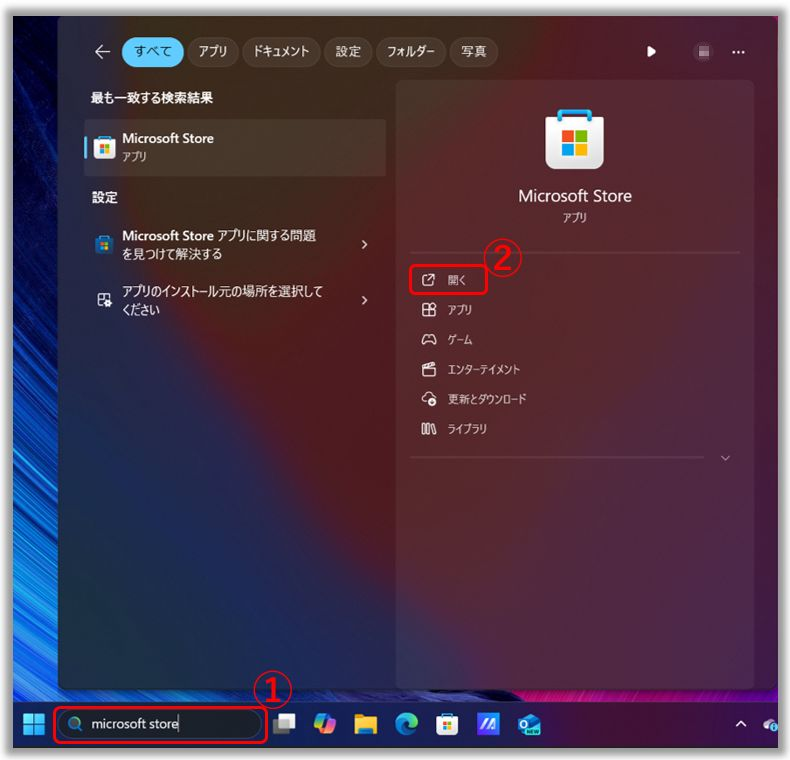Open Task View from the taskbar
The width and height of the screenshot is (790, 760).
[284, 724]
